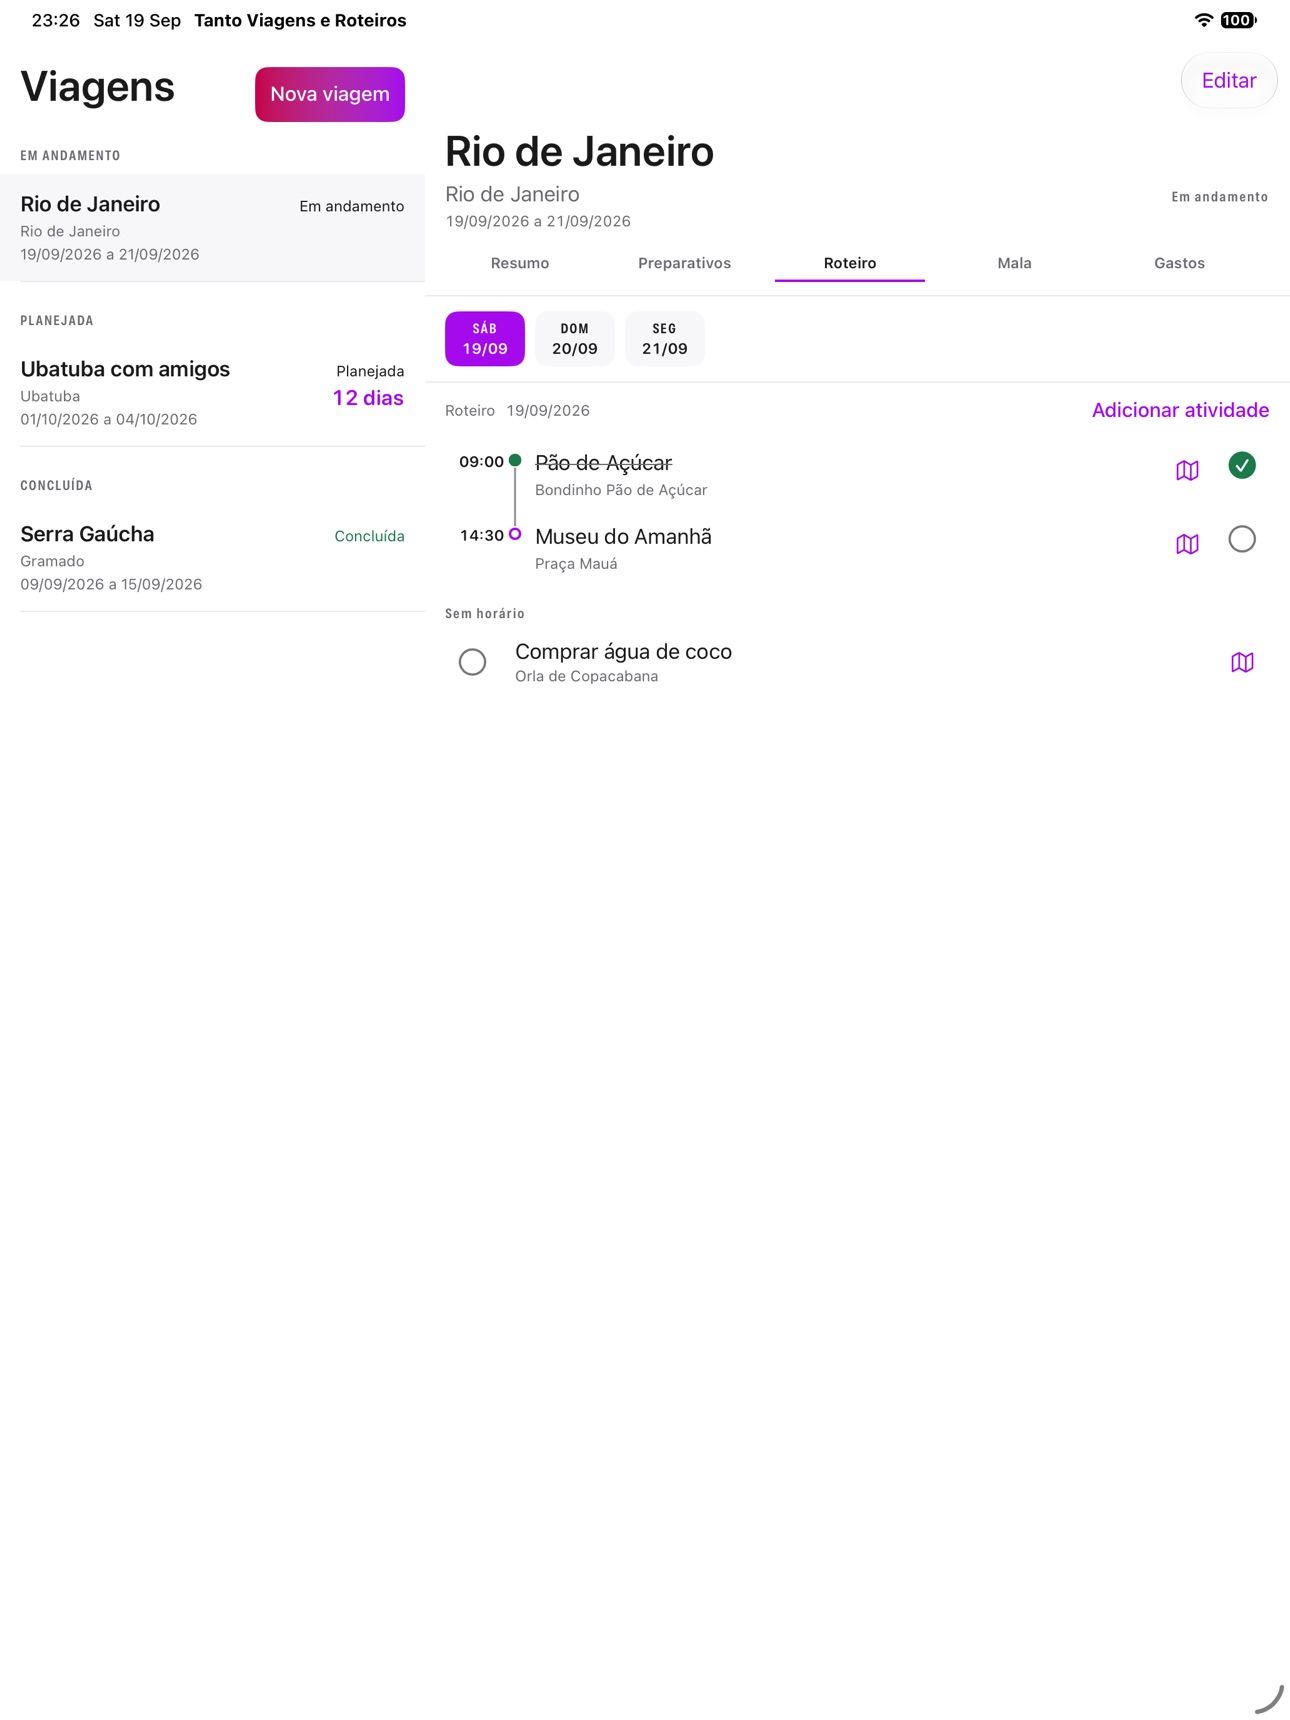
Task: Click the Pão de Açúcar activity title
Action: tap(603, 463)
